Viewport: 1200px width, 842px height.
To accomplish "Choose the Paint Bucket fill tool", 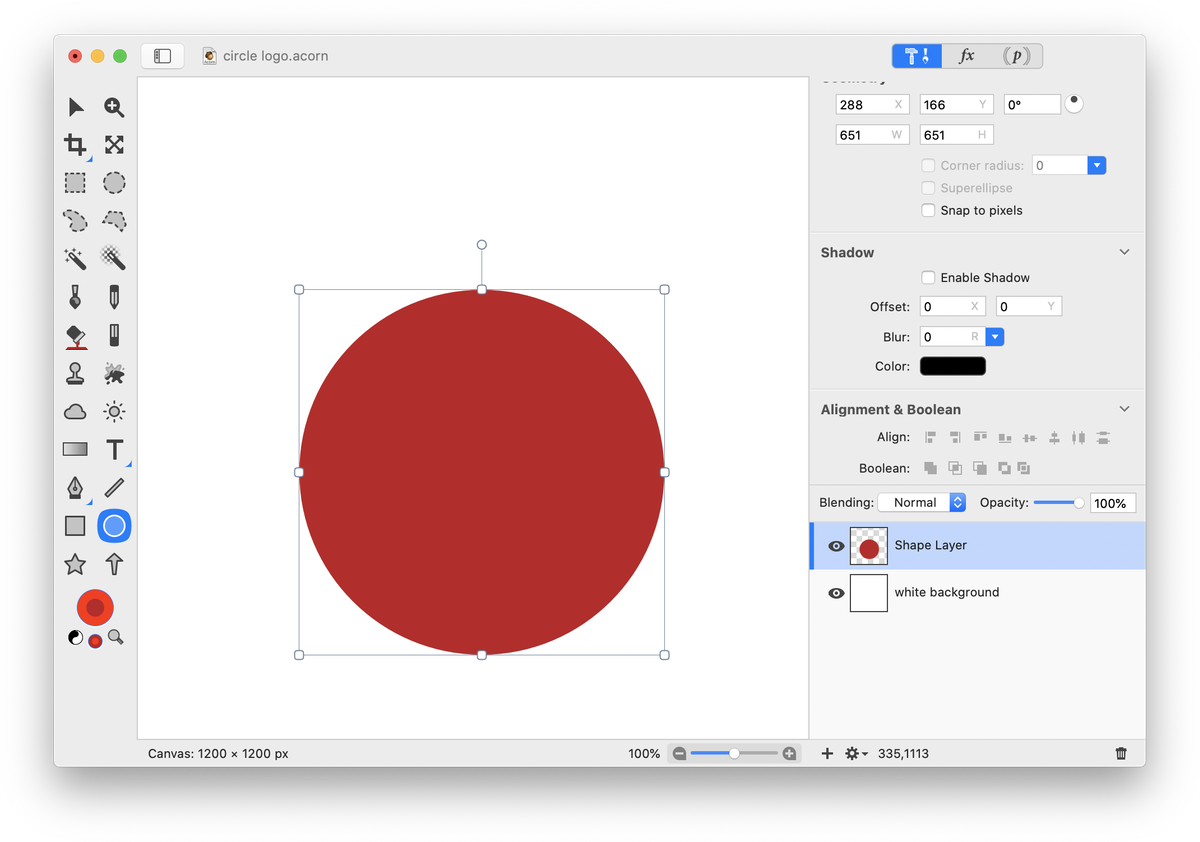I will (x=75, y=336).
